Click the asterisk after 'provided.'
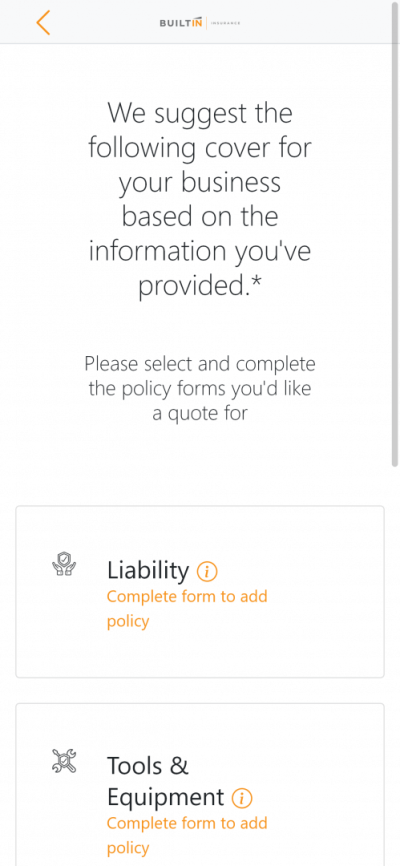This screenshot has height=866, width=400. pos(255,284)
